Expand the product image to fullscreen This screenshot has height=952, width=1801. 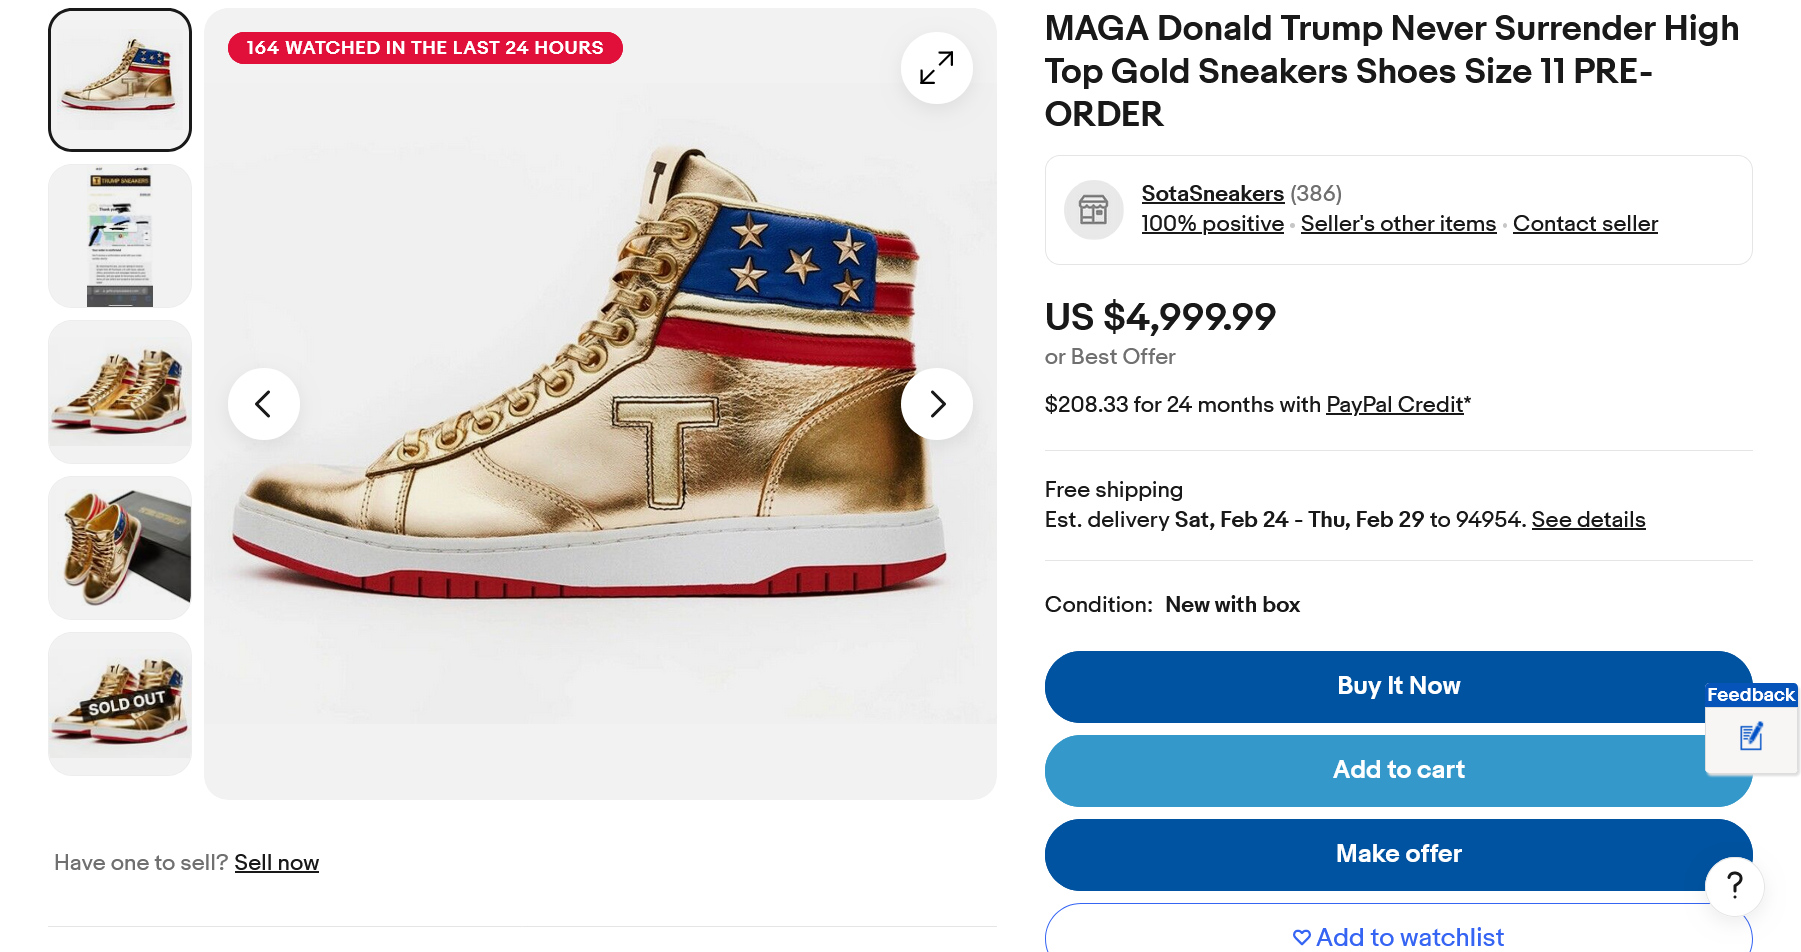(x=936, y=68)
